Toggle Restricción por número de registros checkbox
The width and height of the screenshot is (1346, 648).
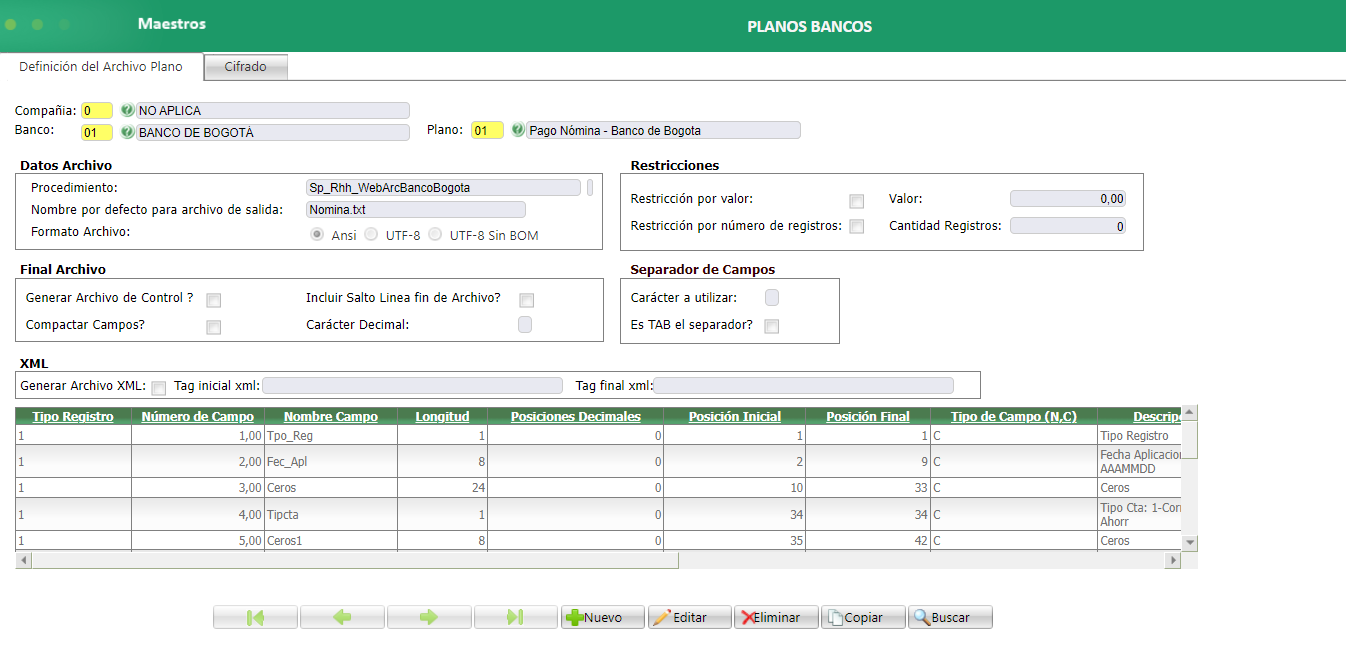(856, 227)
